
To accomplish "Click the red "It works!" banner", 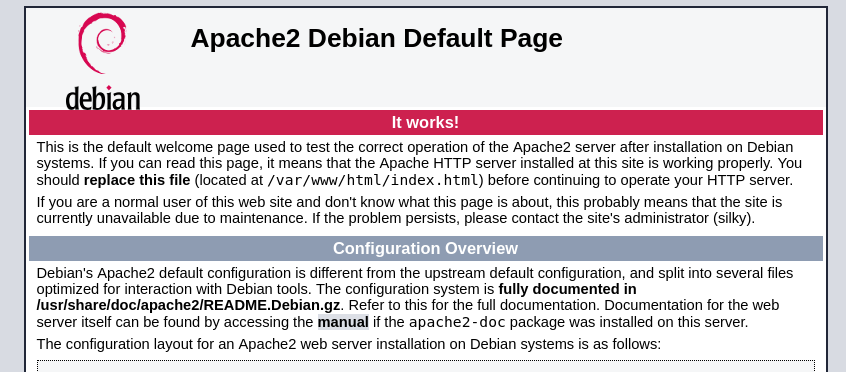I will click(x=426, y=123).
